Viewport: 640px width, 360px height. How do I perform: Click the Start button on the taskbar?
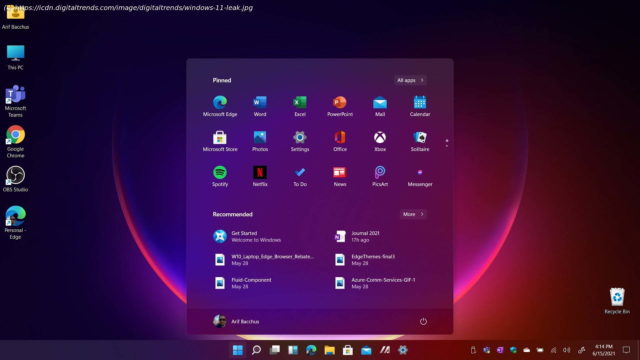click(238, 350)
